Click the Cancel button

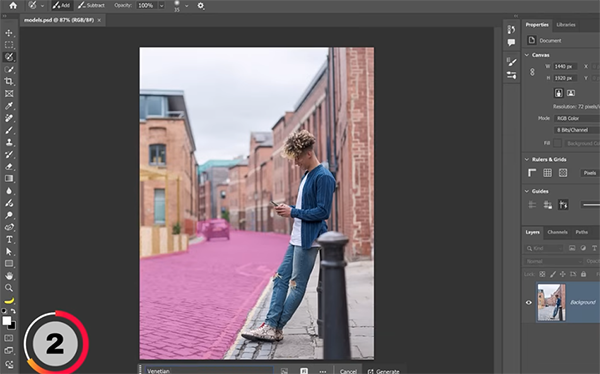348,371
